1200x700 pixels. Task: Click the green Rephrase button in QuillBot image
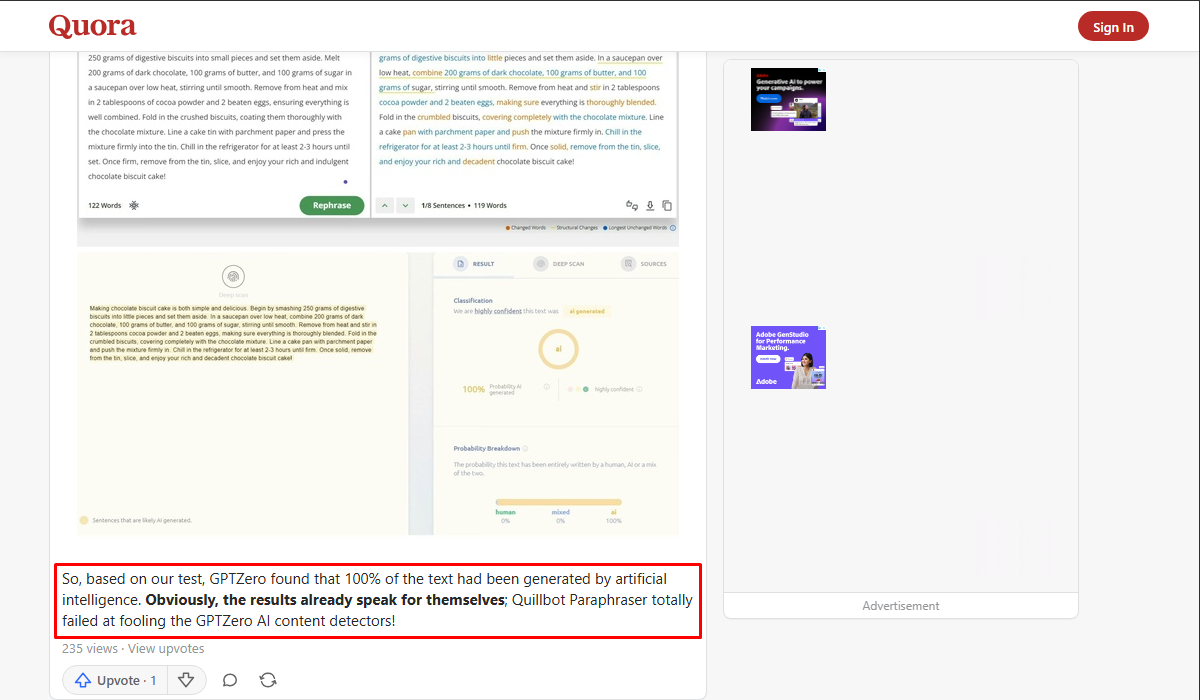pos(332,205)
